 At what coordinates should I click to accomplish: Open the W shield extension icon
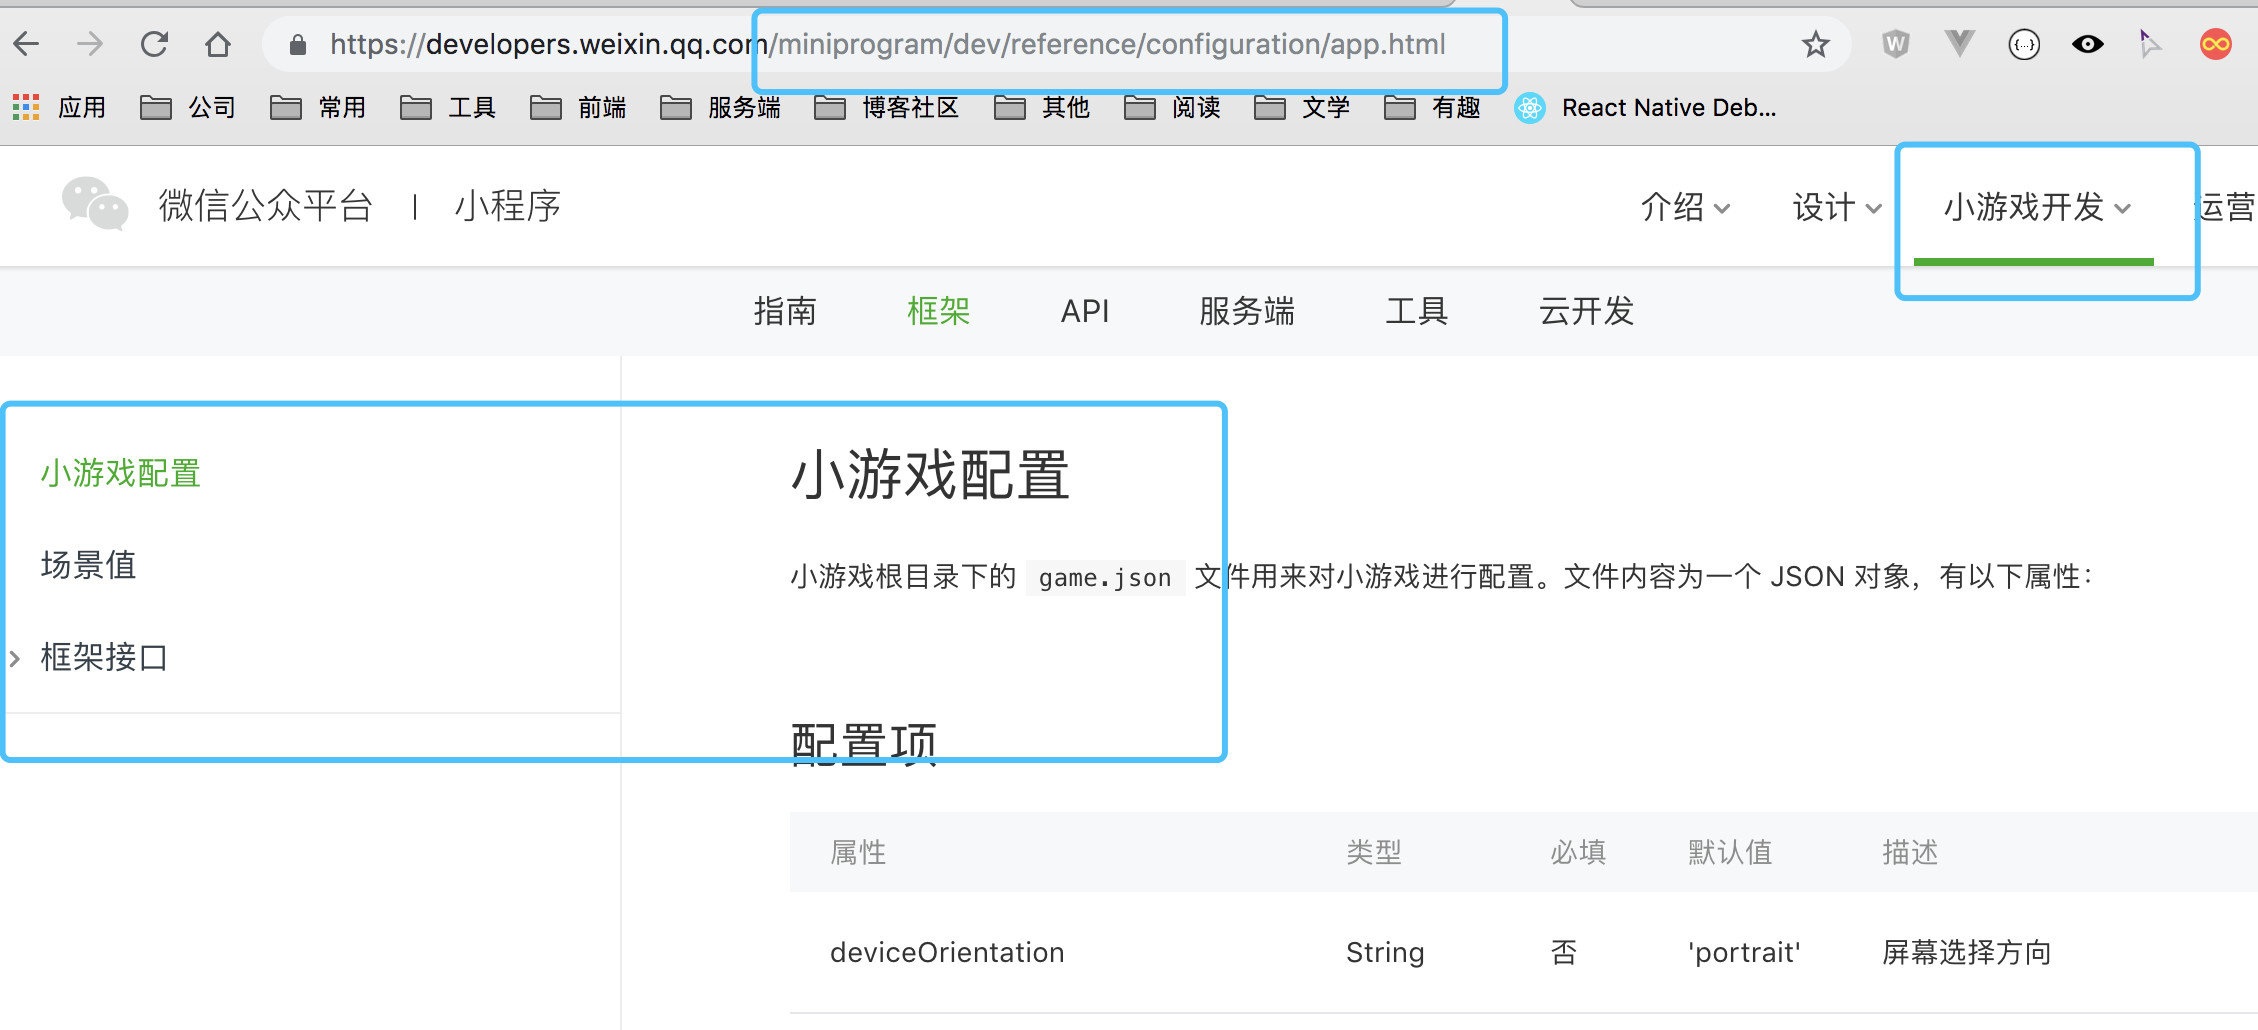(x=1896, y=44)
